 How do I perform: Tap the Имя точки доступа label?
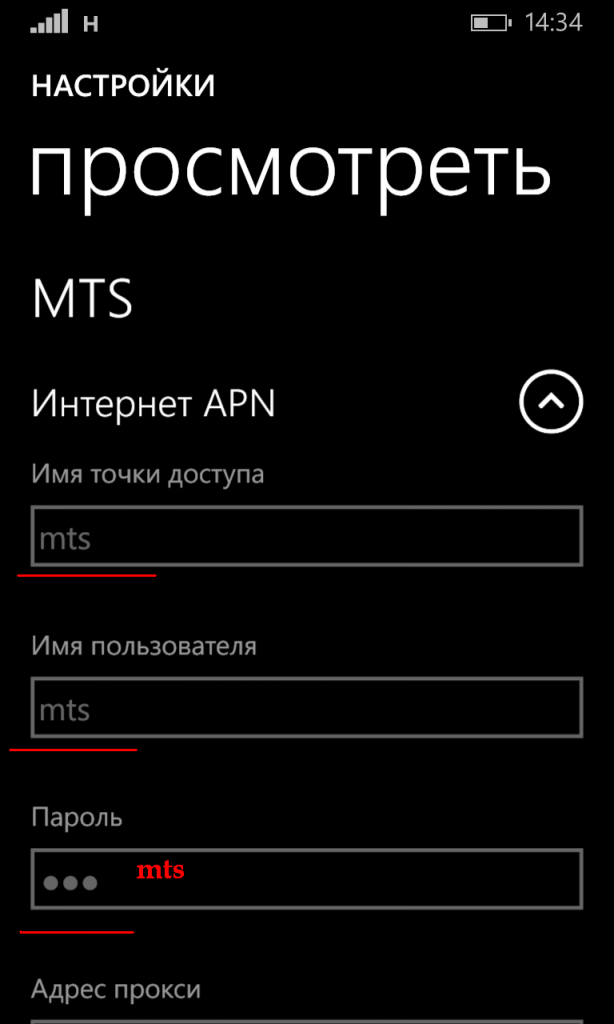148,475
